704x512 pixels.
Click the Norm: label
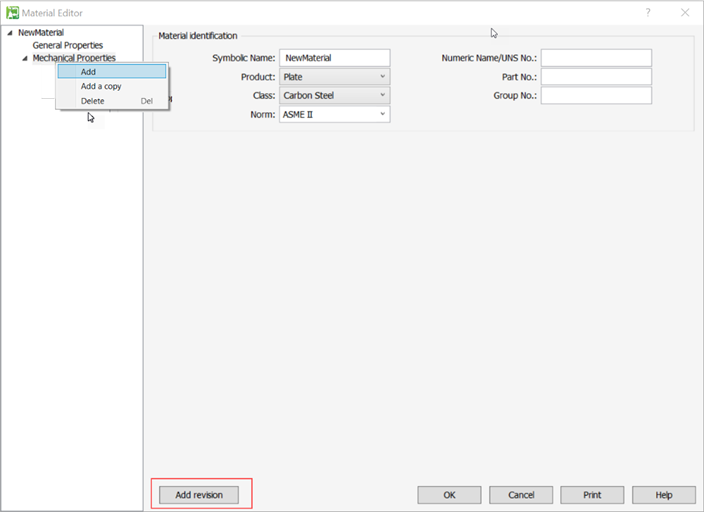coord(263,115)
